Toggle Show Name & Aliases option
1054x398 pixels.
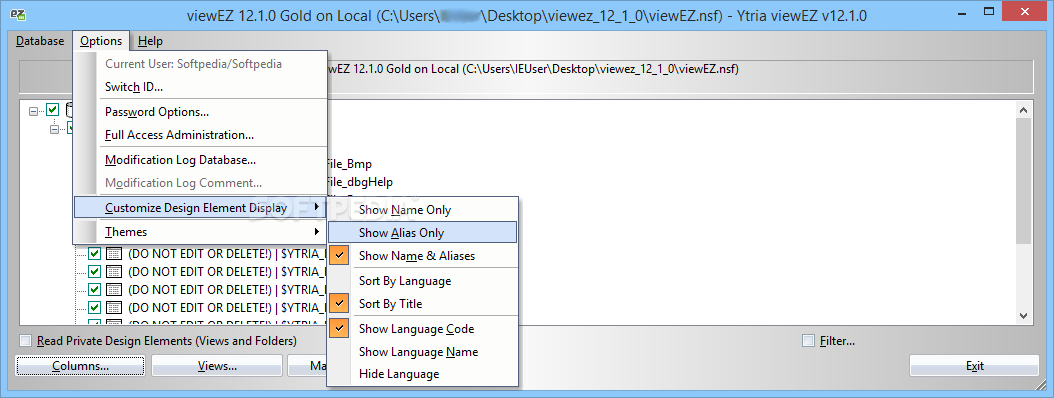422,255
